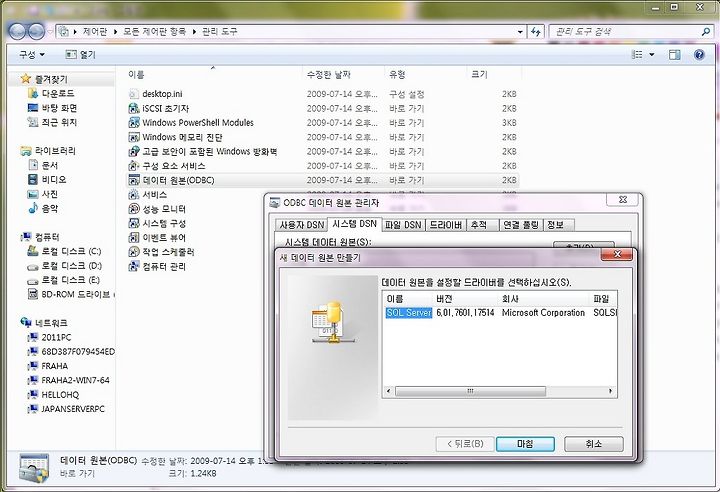720x492 pixels.
Task: Switch to 정보 tab
Action: tap(558, 225)
